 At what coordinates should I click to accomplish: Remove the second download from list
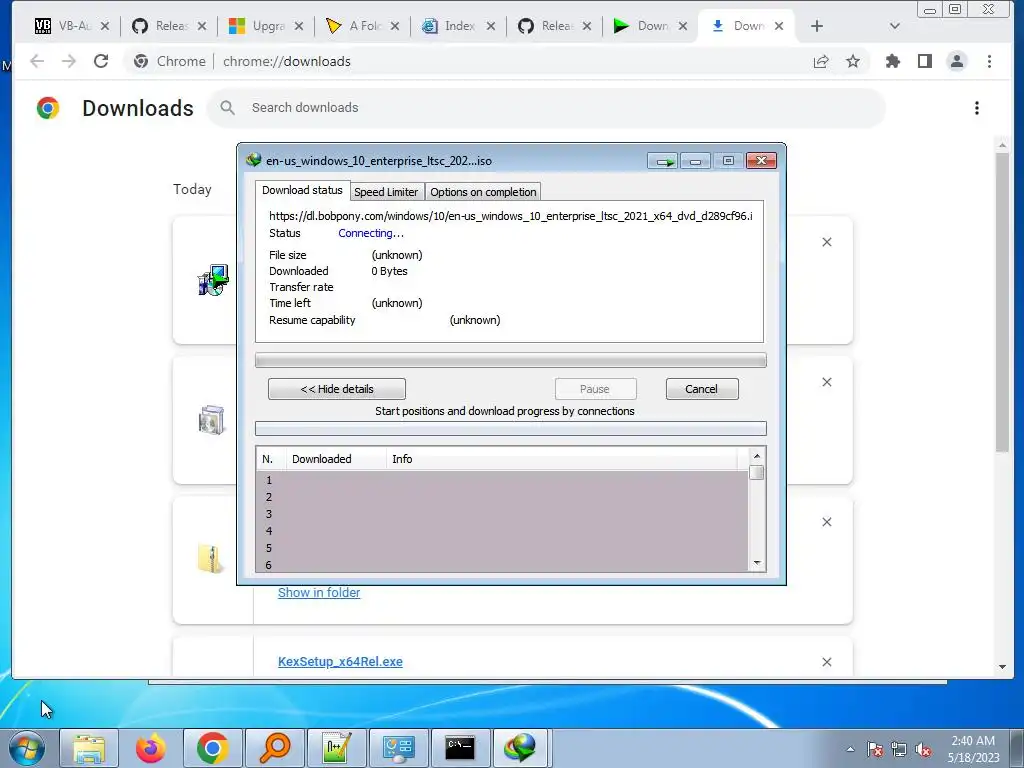[x=827, y=382]
